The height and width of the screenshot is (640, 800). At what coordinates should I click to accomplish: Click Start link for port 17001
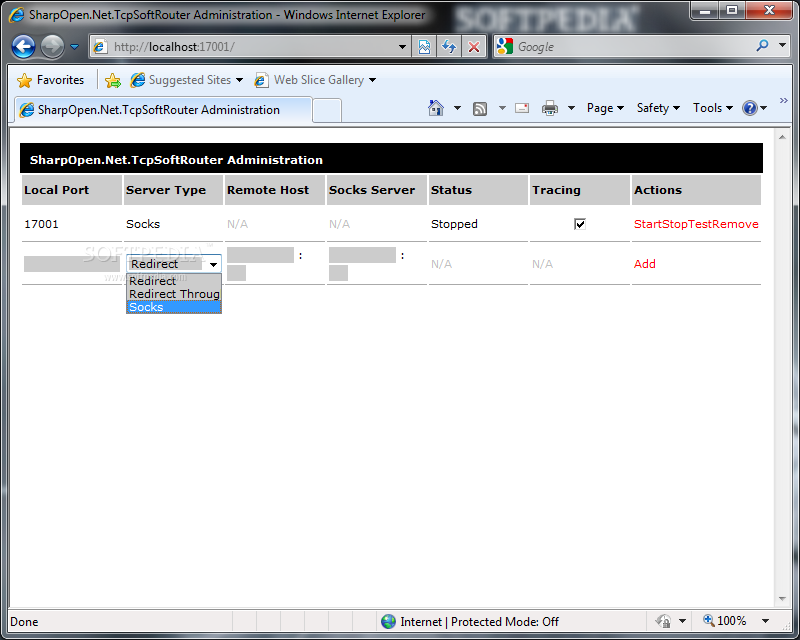pos(647,224)
